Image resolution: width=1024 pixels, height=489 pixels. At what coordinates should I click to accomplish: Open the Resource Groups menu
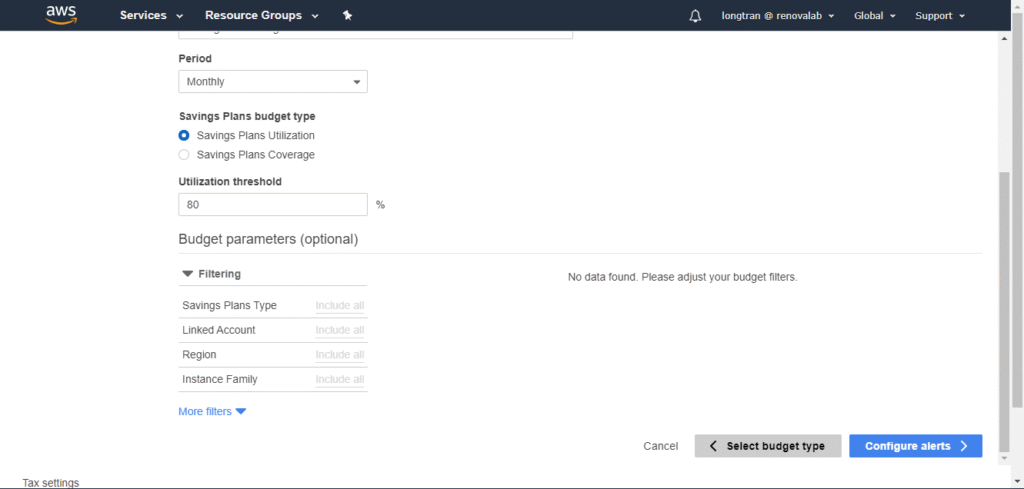coord(262,15)
